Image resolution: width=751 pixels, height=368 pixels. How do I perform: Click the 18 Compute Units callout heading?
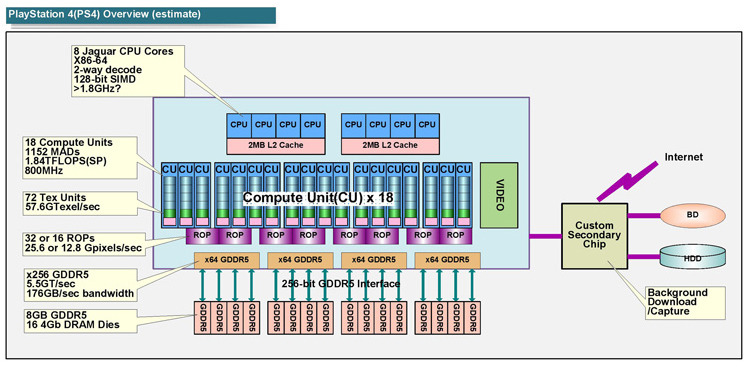pyautogui.click(x=68, y=142)
